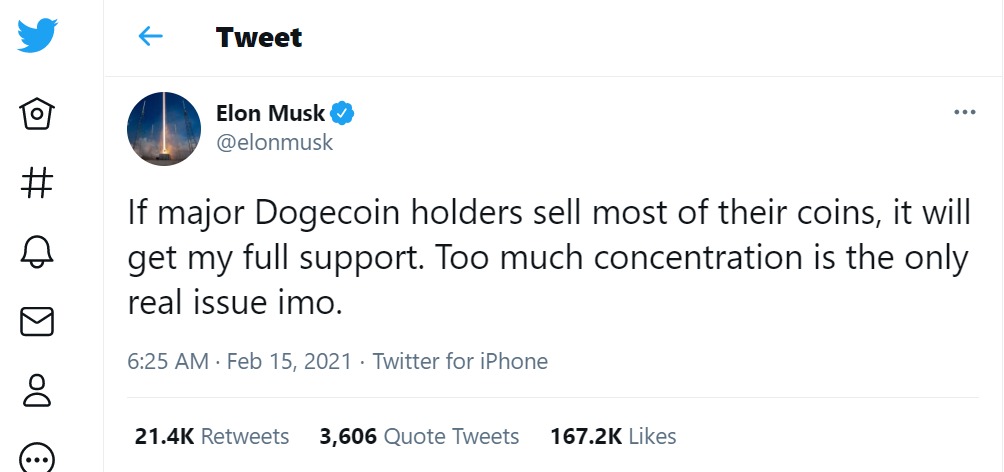Click the Tweet page heading

[x=258, y=38]
